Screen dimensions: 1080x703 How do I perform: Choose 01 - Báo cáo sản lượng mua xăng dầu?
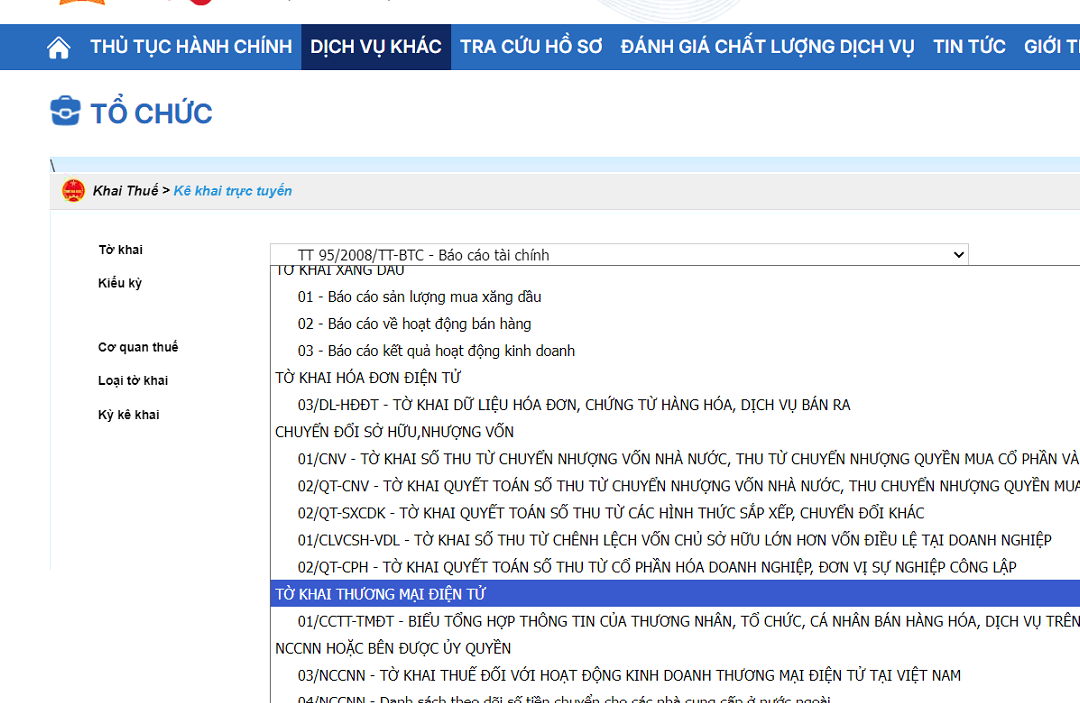(419, 297)
